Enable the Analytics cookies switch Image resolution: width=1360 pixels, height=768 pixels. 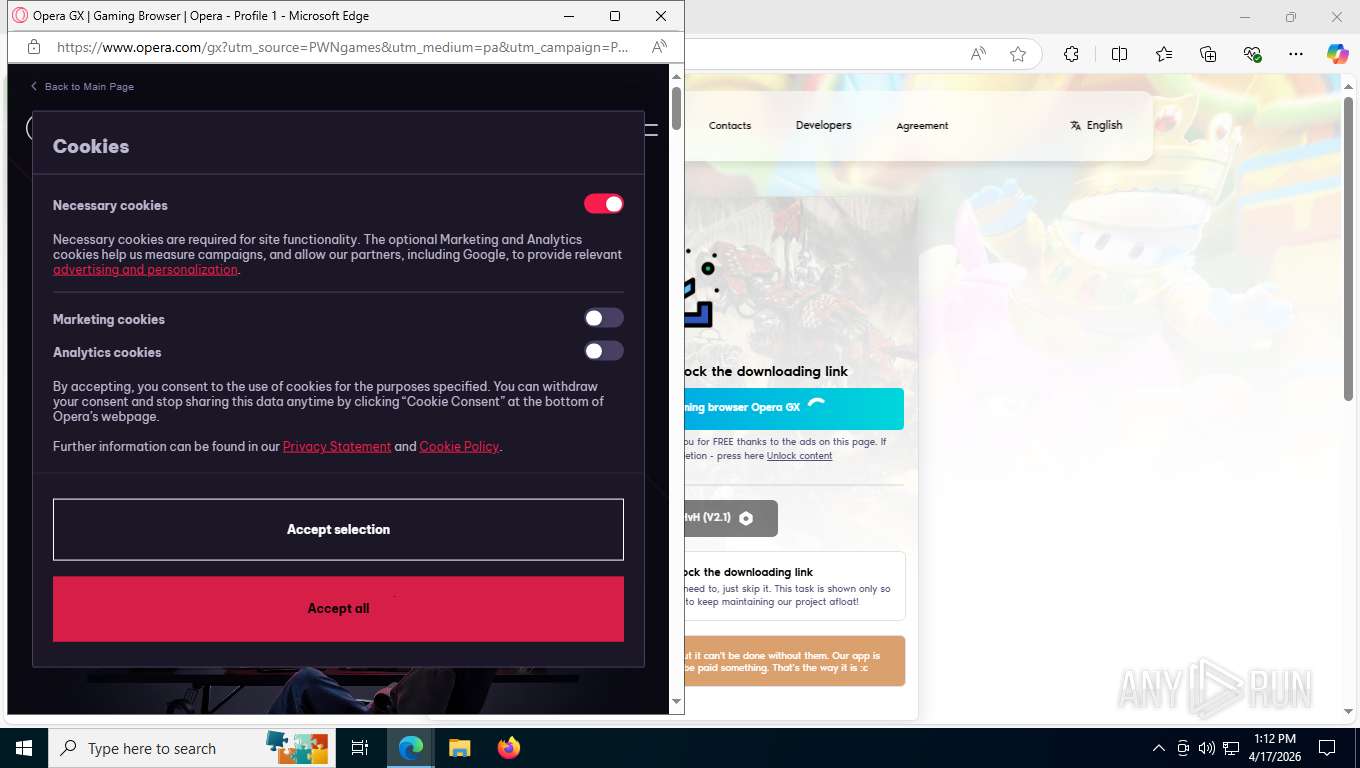(604, 351)
